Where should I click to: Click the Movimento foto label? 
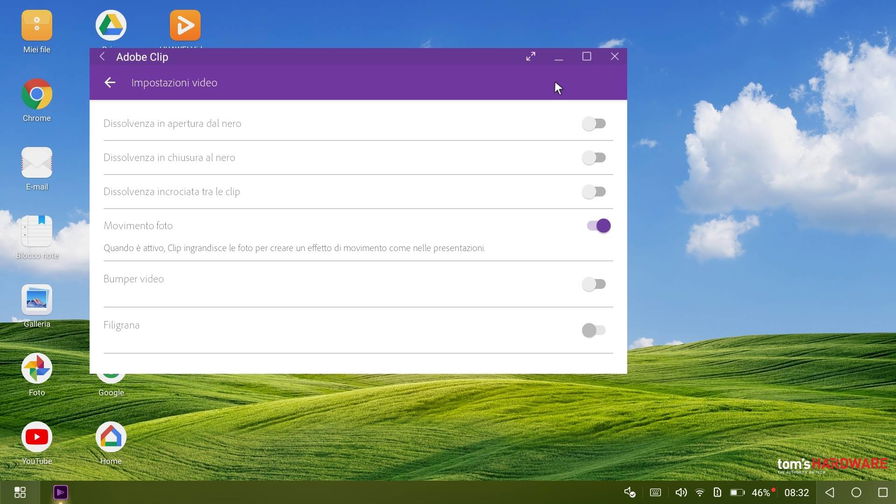pos(138,226)
